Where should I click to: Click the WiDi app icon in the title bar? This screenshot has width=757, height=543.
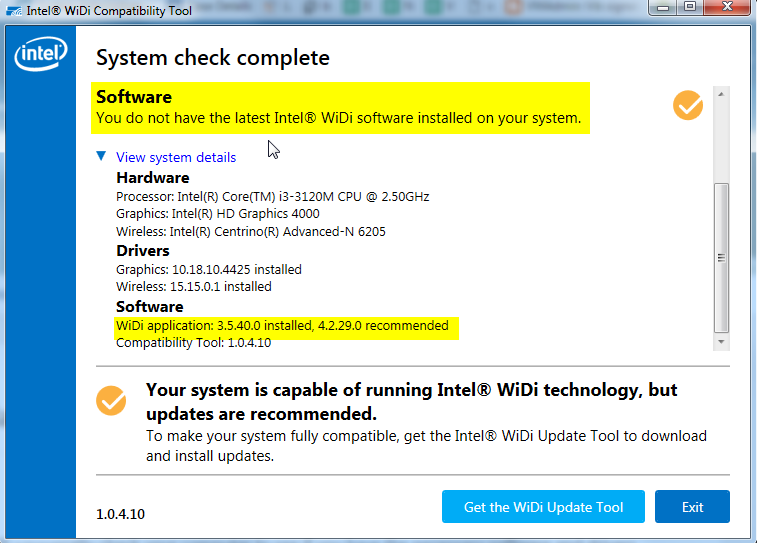pyautogui.click(x=14, y=11)
